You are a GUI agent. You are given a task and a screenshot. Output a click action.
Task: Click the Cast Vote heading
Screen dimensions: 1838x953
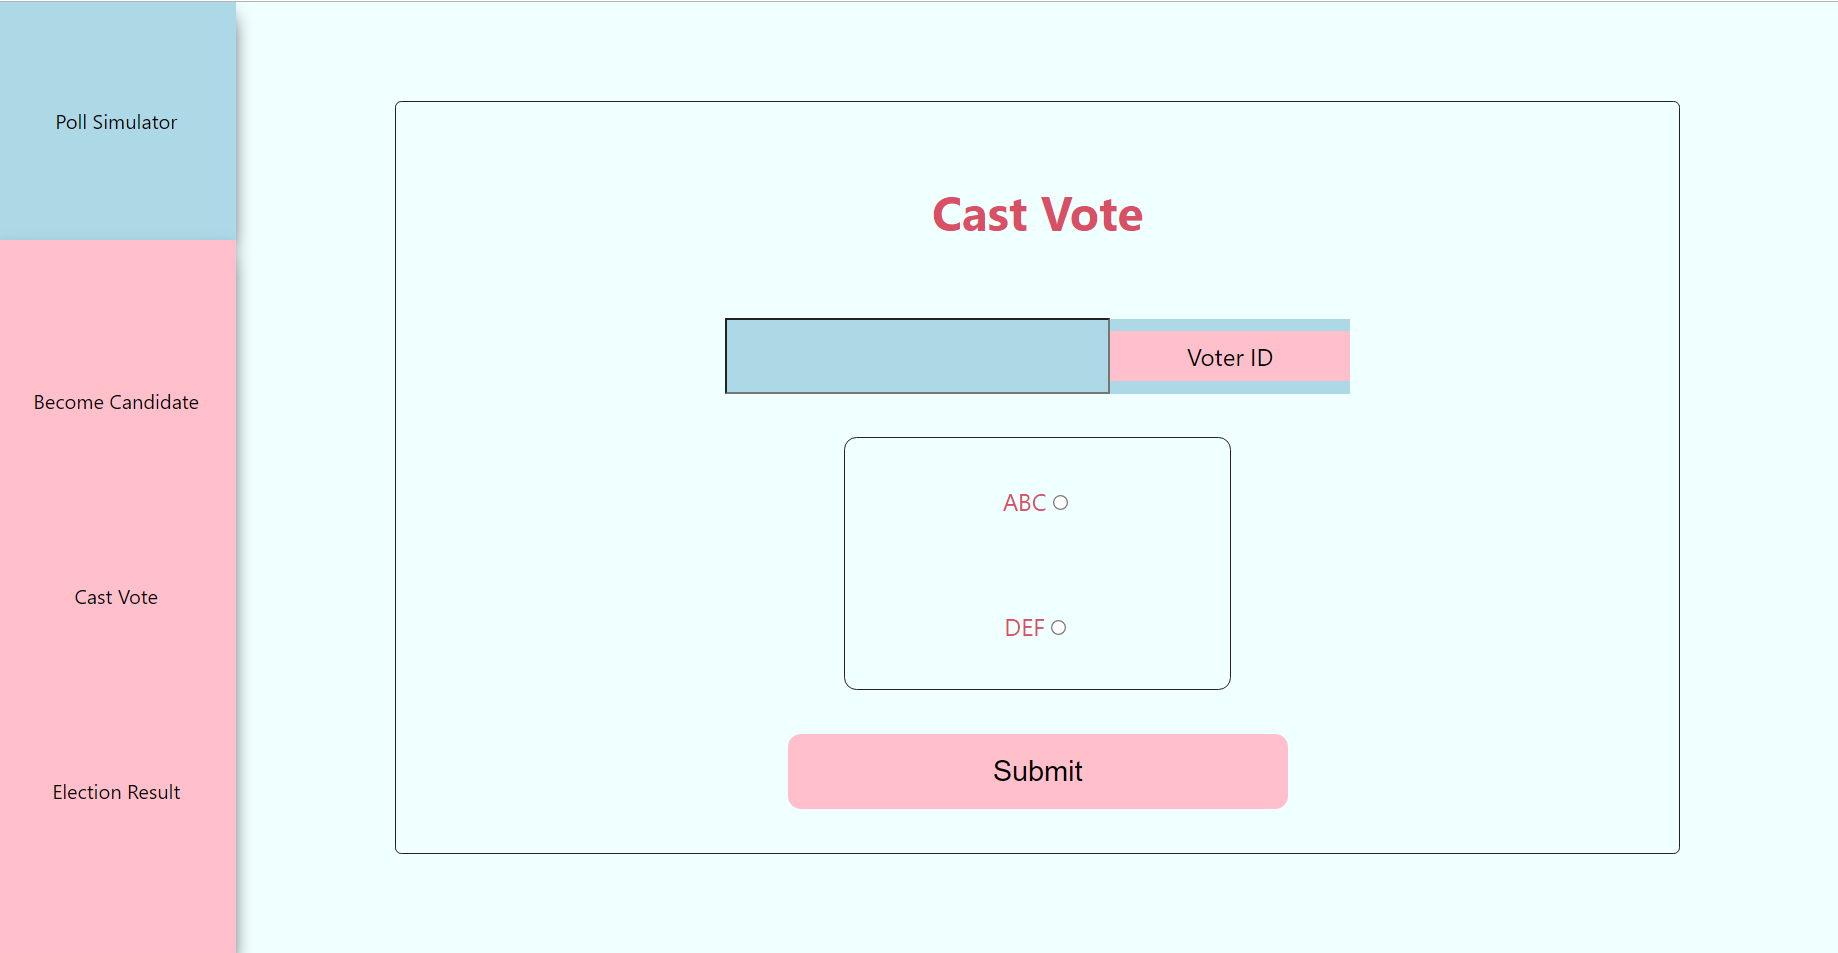point(1037,214)
